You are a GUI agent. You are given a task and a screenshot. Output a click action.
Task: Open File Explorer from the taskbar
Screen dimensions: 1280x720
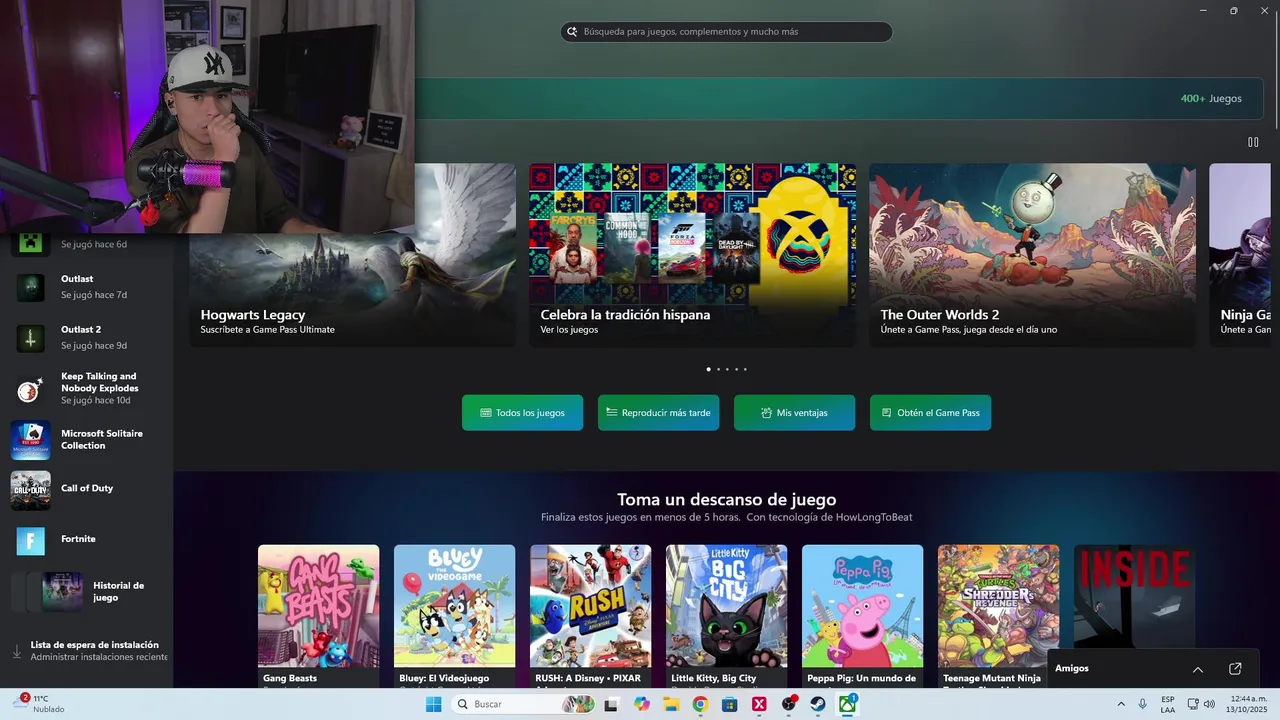click(671, 704)
